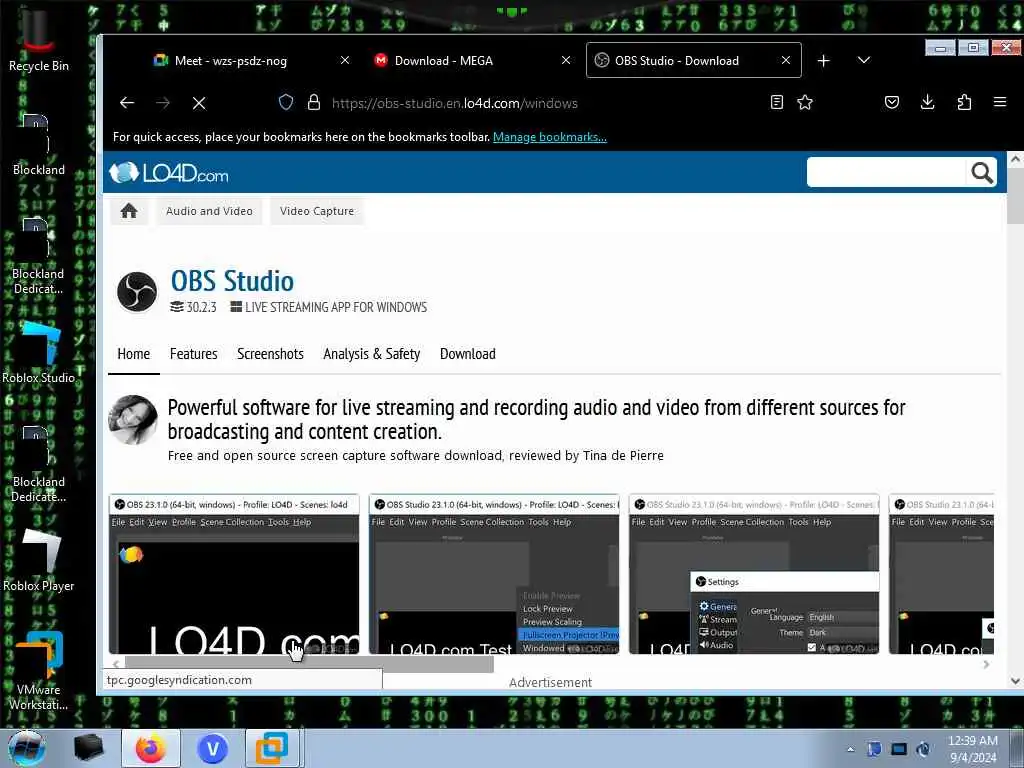
Task: Open Video Capture category
Action: [x=317, y=211]
